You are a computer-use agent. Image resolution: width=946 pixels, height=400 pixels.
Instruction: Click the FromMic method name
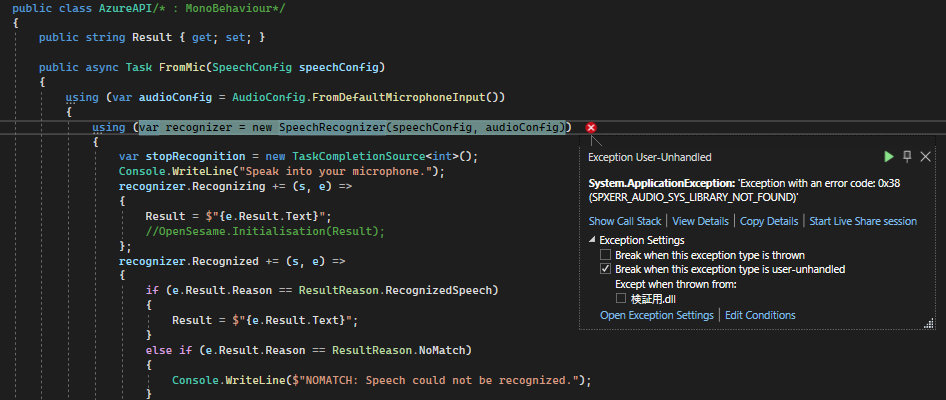[x=182, y=67]
